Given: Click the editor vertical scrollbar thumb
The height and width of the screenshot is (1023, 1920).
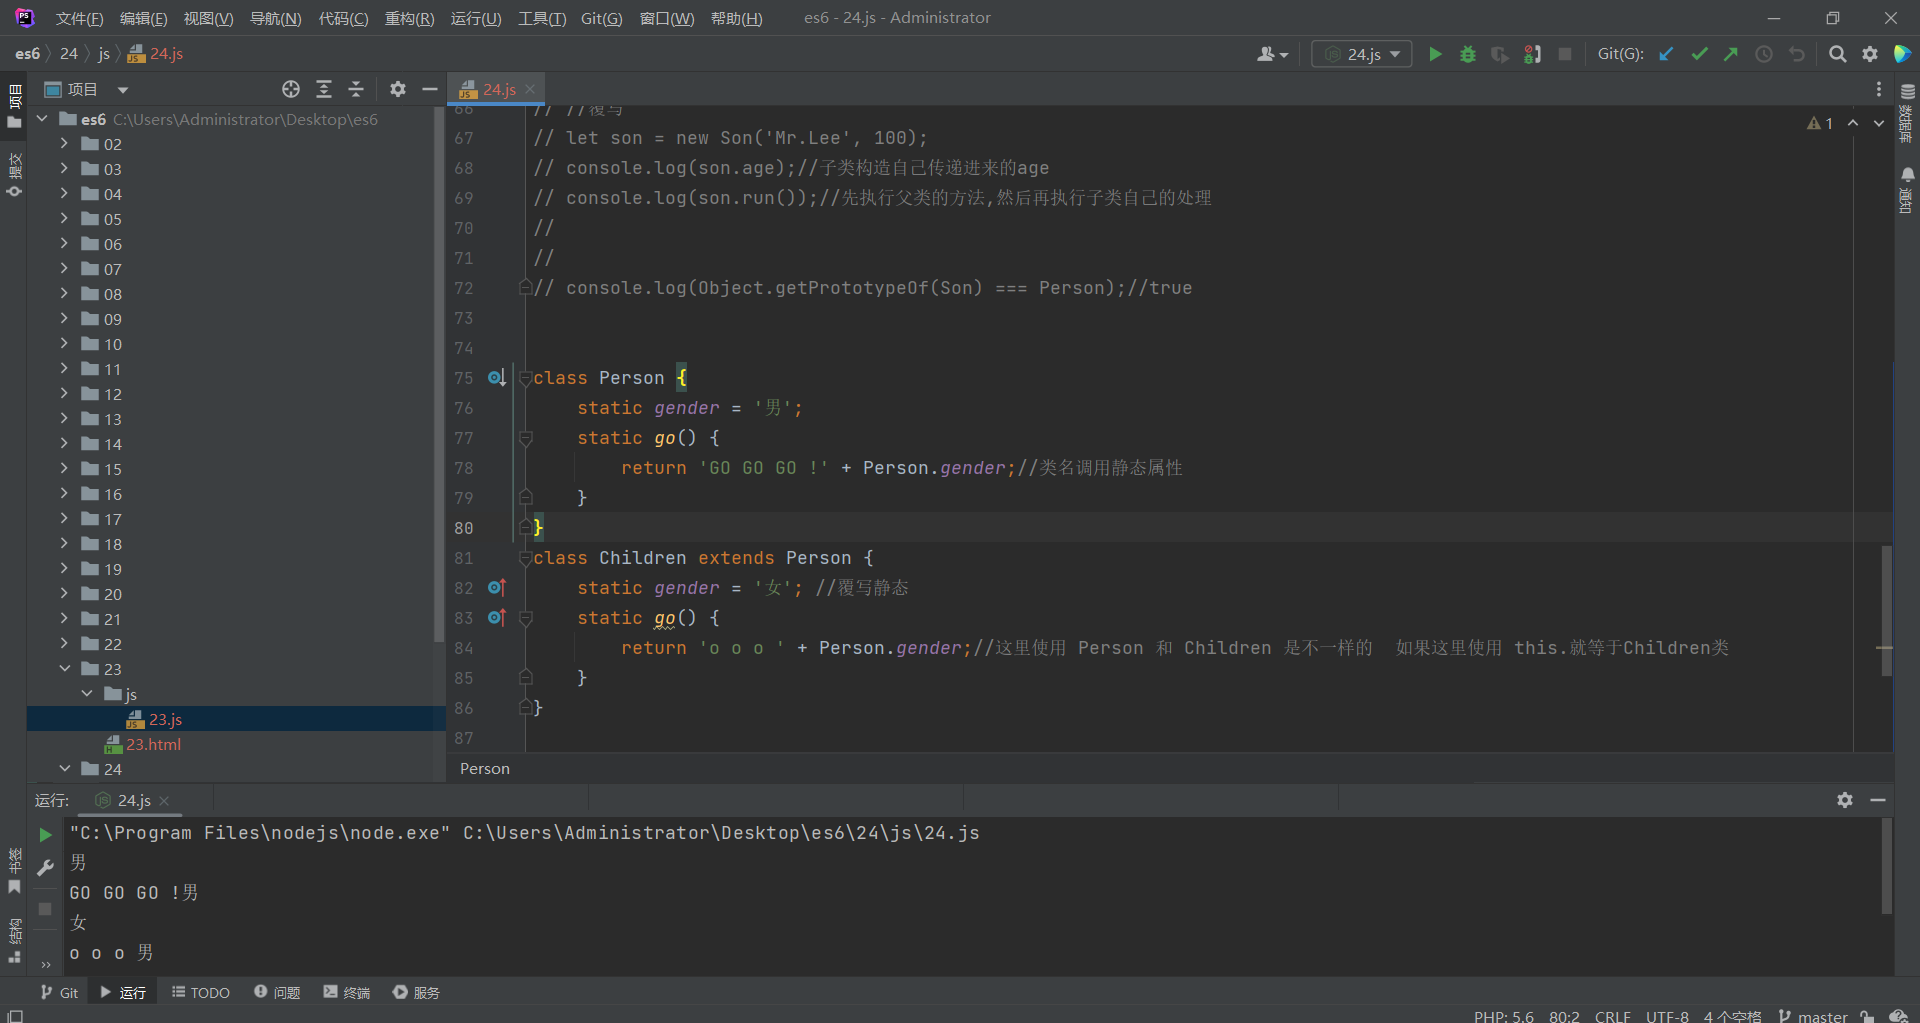Looking at the screenshot, I should click(x=1886, y=610).
